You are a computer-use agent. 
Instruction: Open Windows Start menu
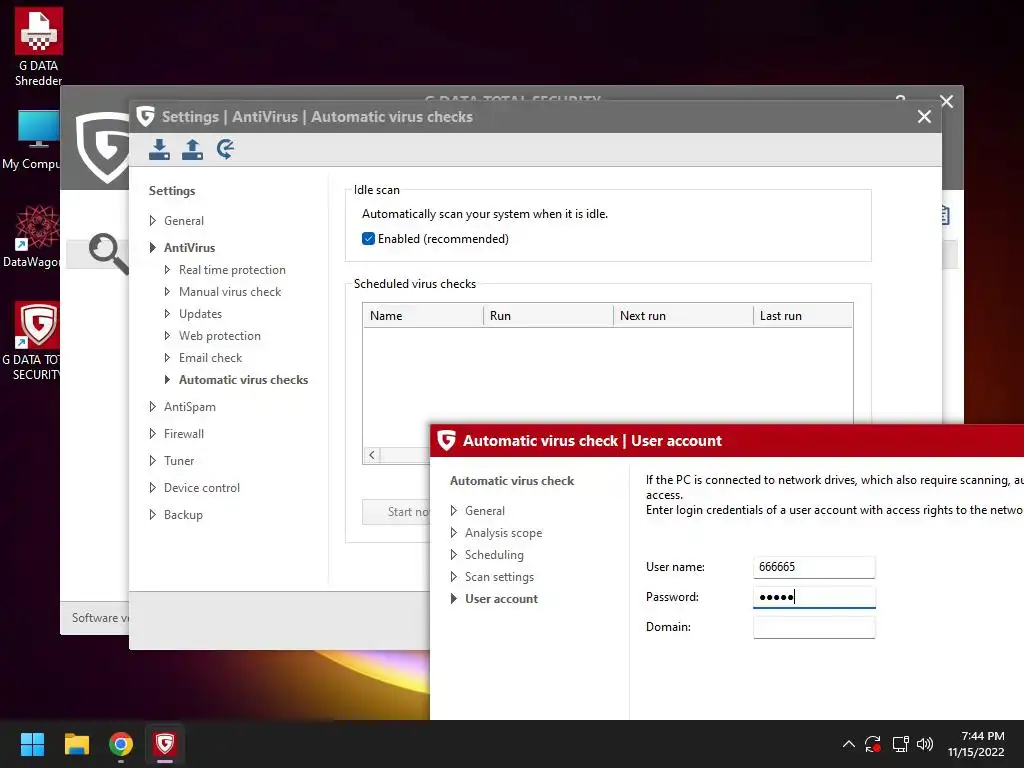click(x=32, y=744)
